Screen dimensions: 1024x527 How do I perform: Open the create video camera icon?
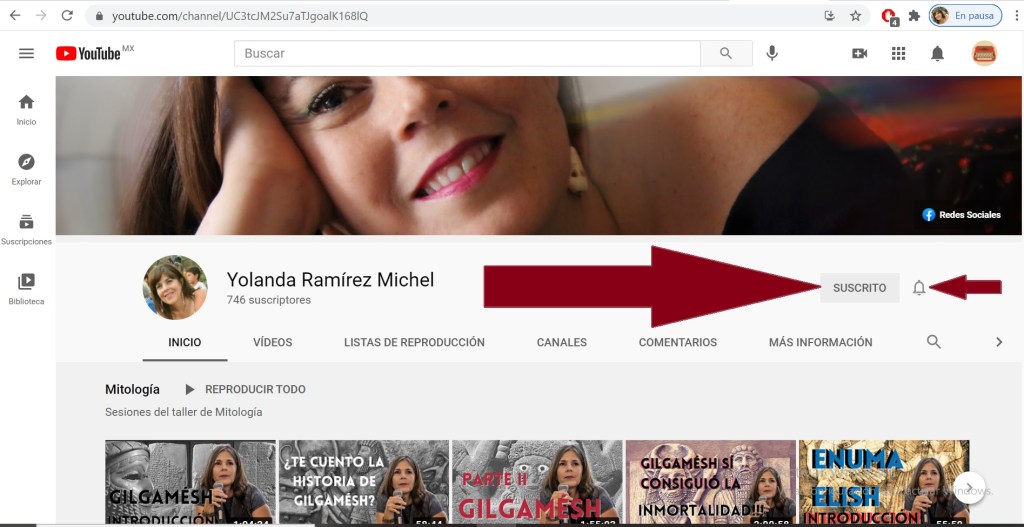(859, 53)
